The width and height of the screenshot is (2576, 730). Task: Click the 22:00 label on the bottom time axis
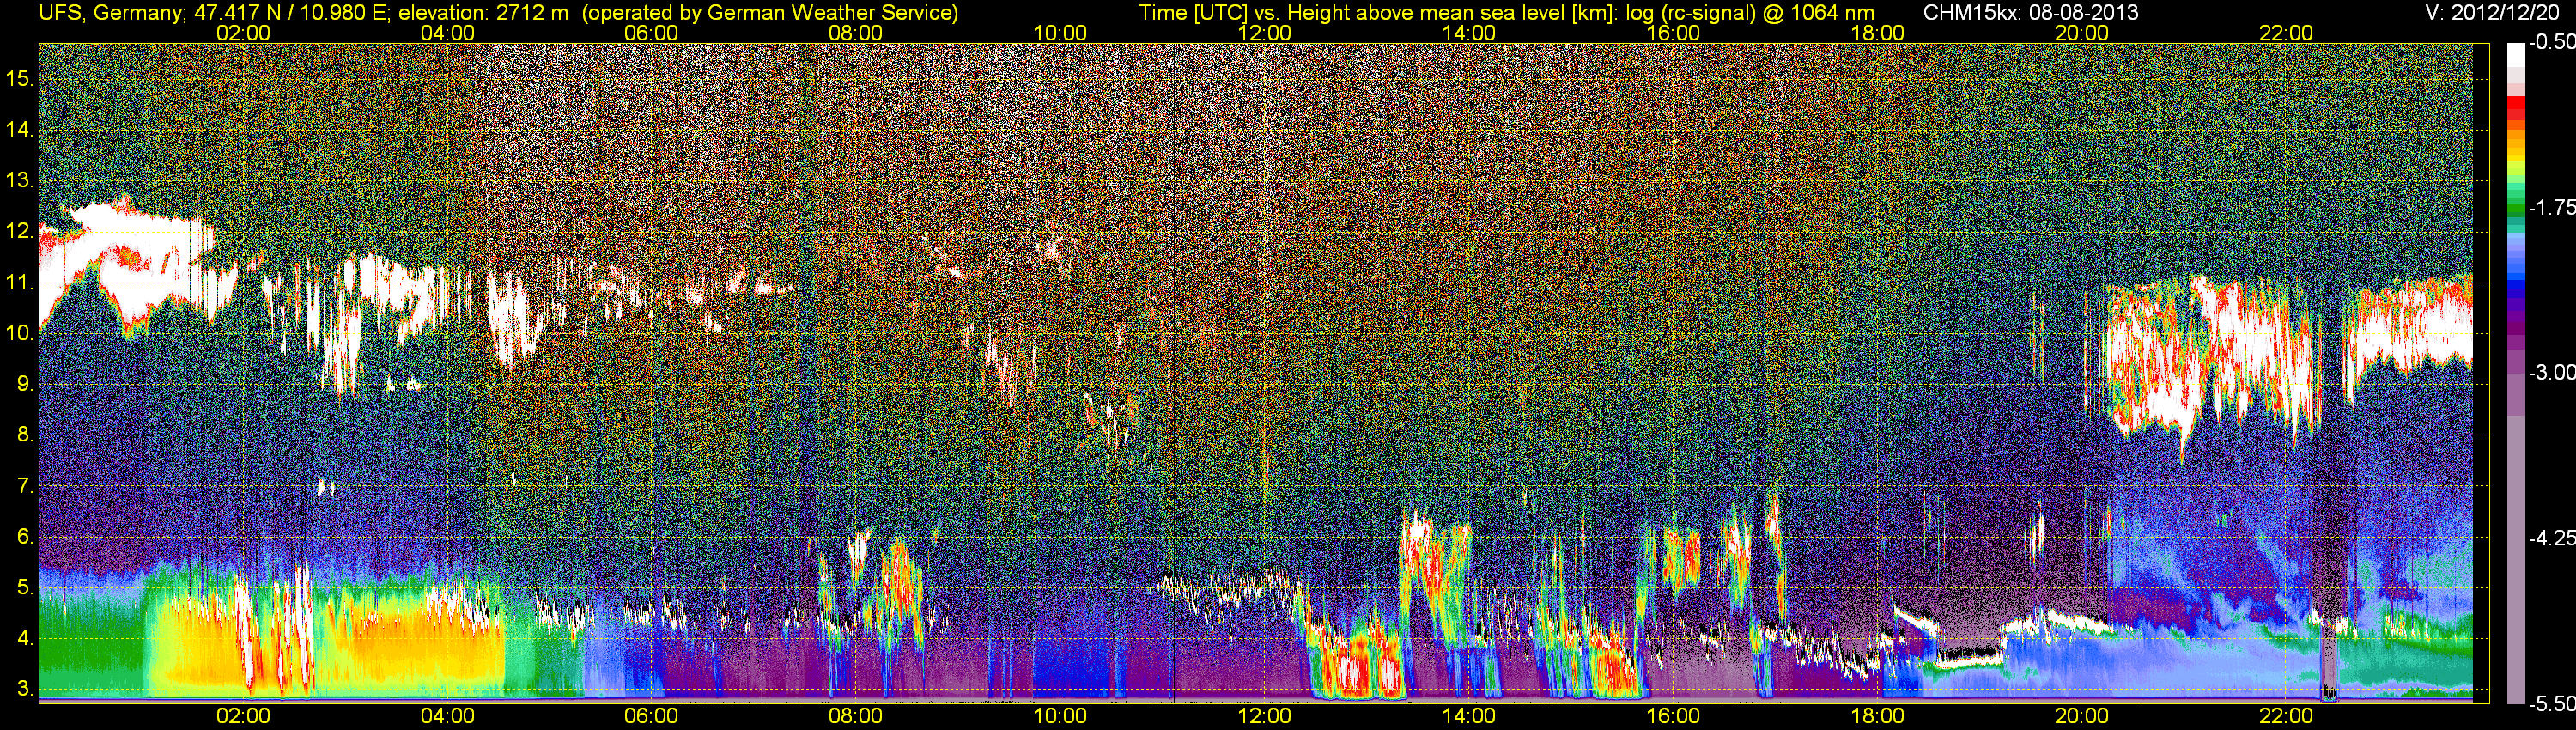pyautogui.click(x=2286, y=716)
